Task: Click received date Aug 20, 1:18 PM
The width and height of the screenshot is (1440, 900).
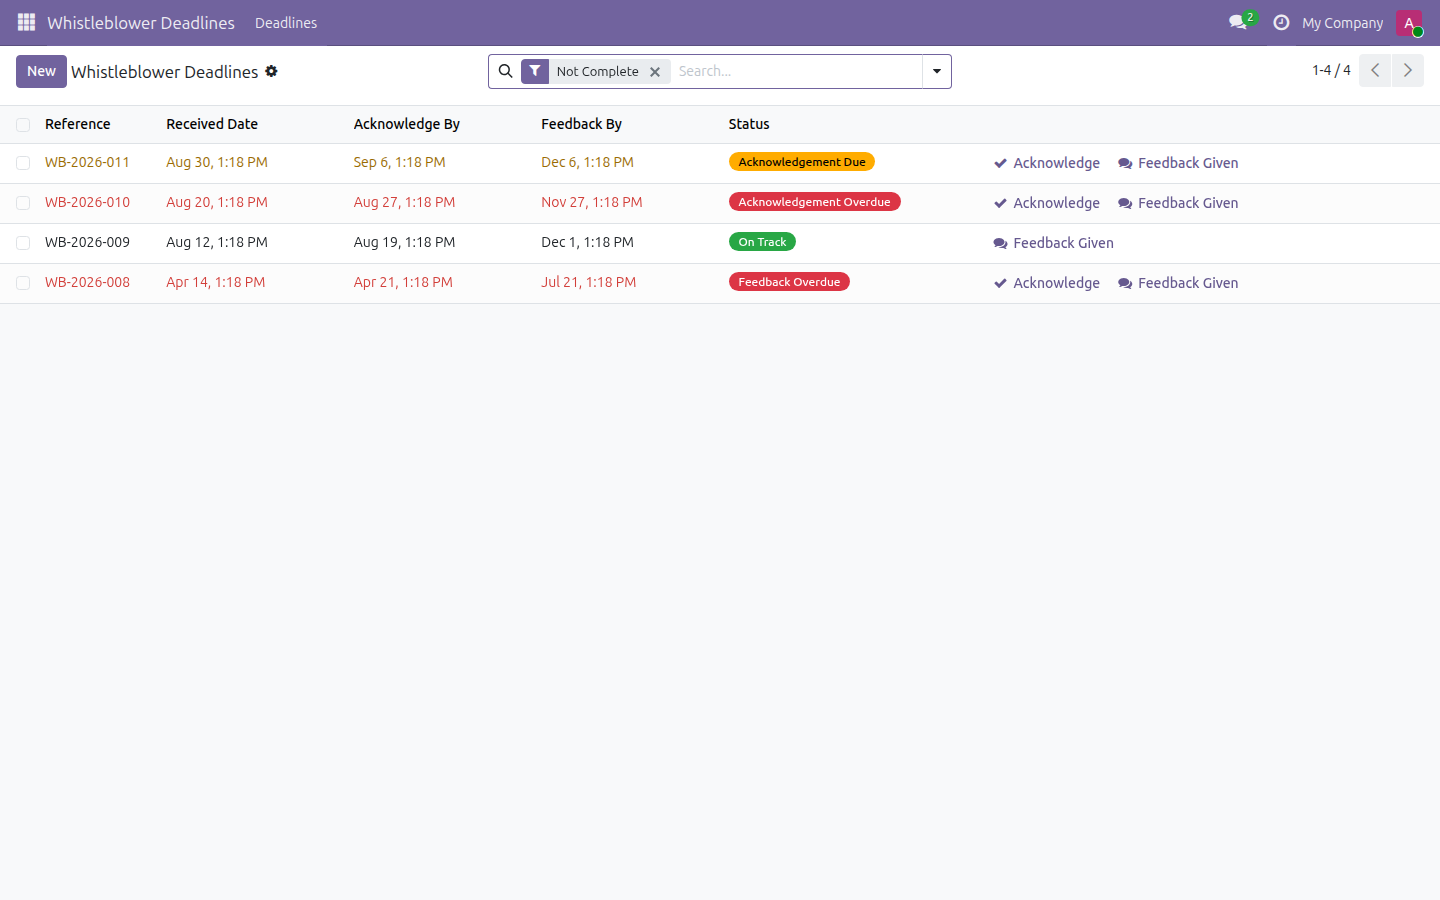Action: click(217, 202)
